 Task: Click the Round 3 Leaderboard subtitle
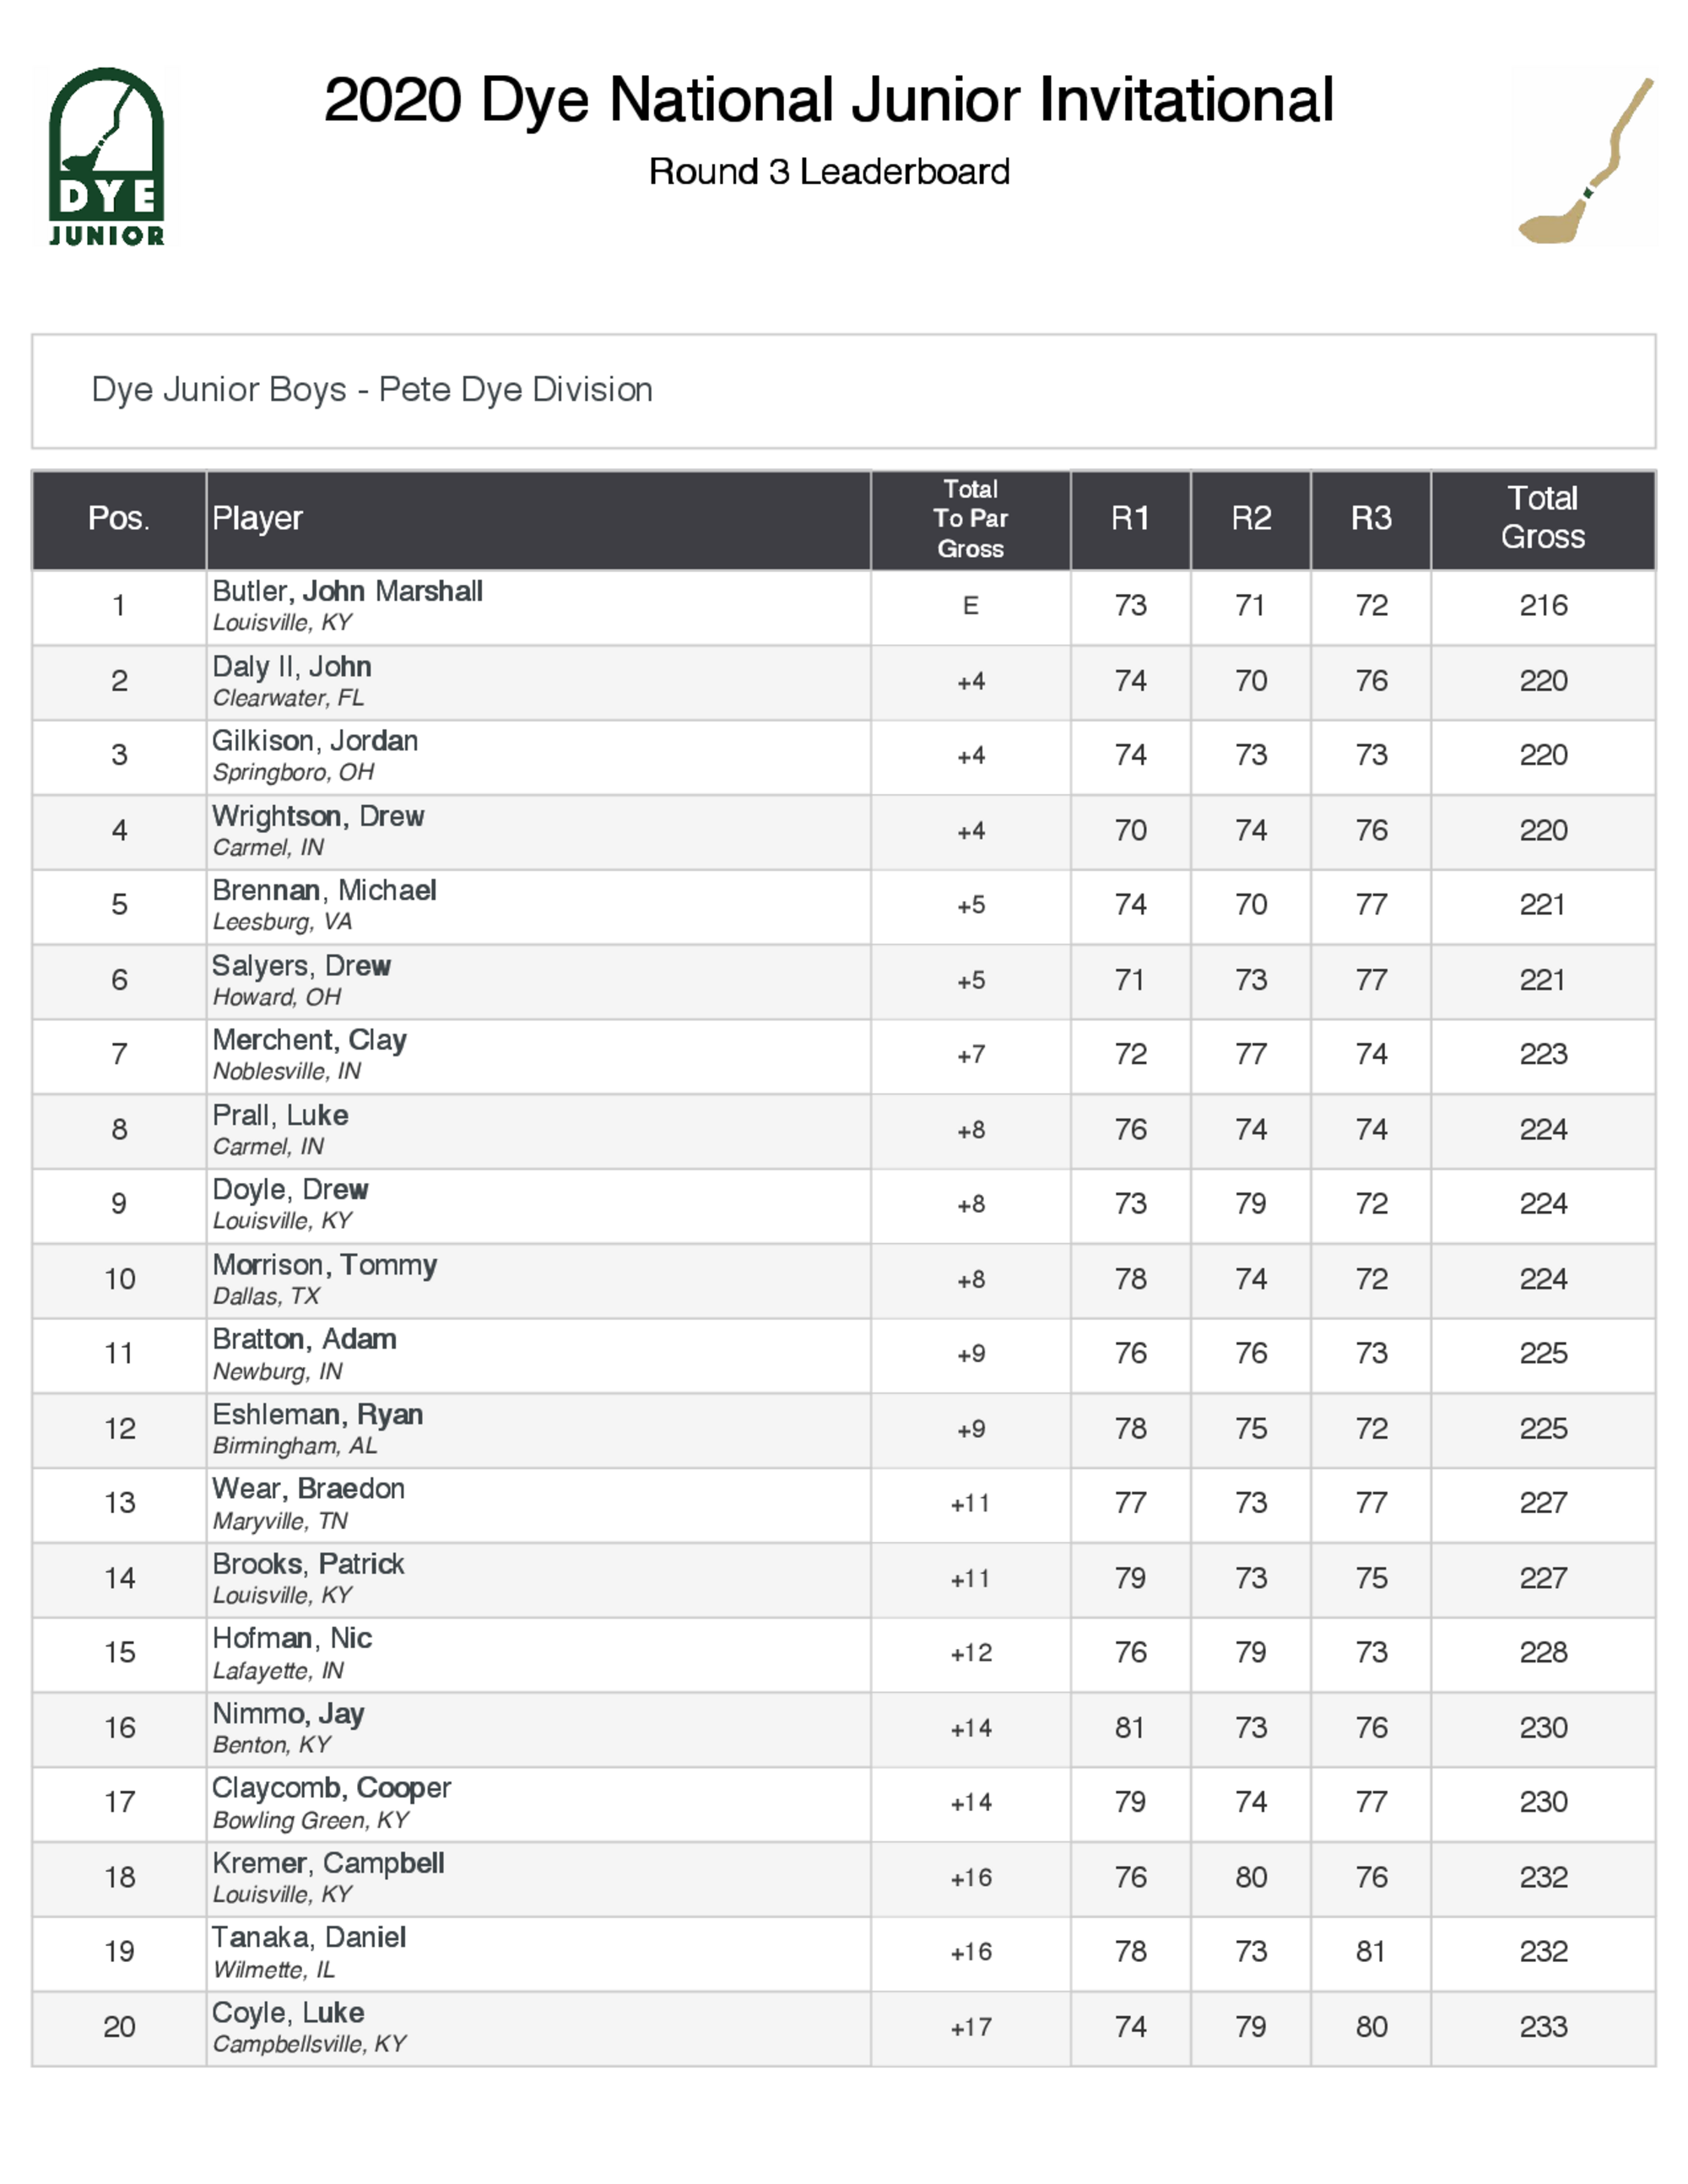(828, 172)
